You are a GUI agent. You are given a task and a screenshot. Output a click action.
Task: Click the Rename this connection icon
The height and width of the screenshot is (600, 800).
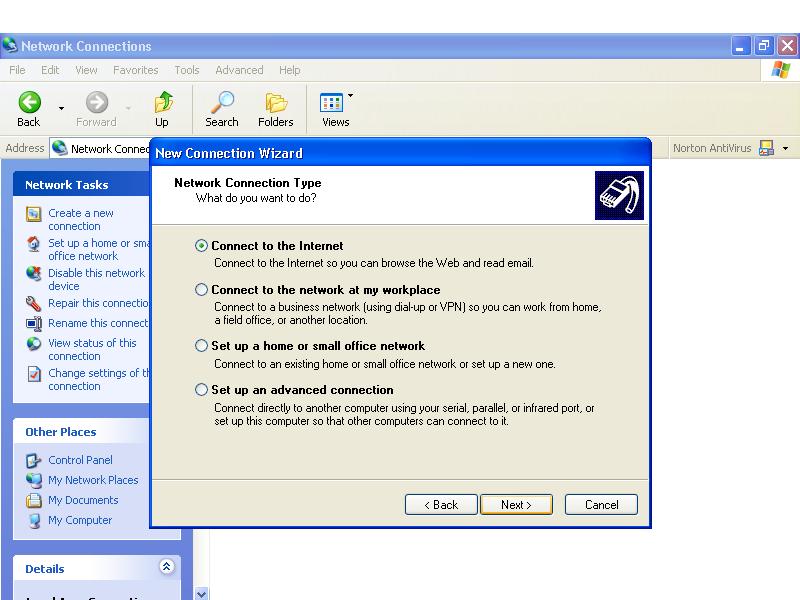34,323
